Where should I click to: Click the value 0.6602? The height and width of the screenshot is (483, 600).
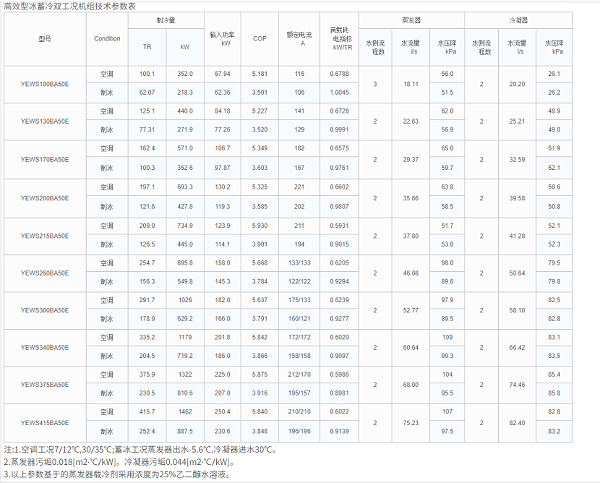point(339,187)
